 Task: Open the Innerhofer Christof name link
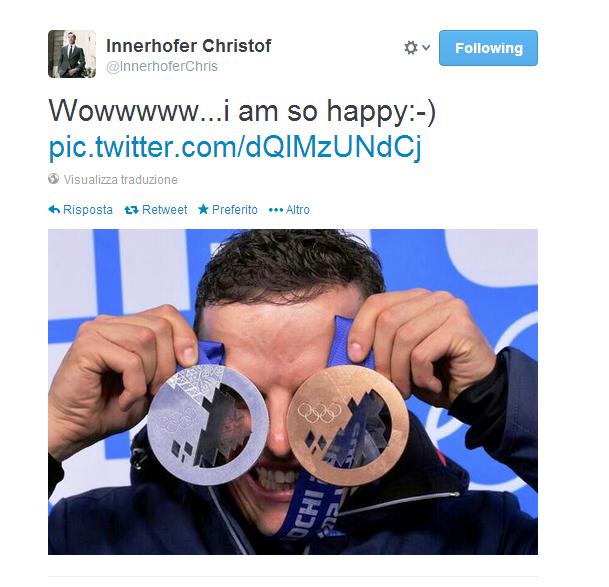189,45
